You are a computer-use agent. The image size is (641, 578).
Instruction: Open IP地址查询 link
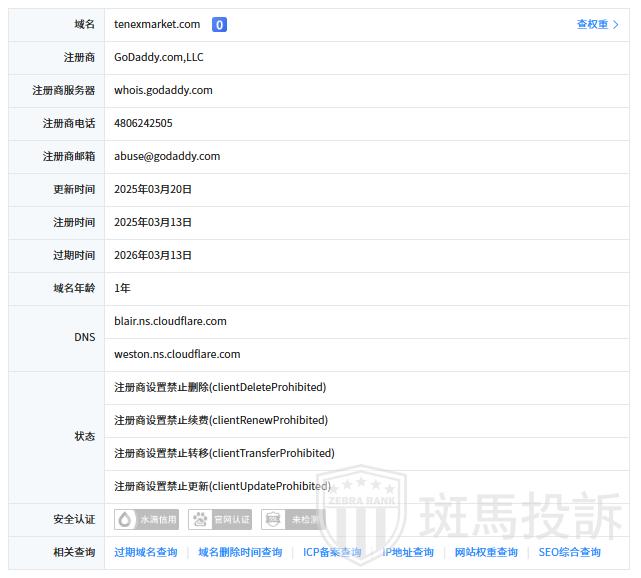click(x=408, y=552)
